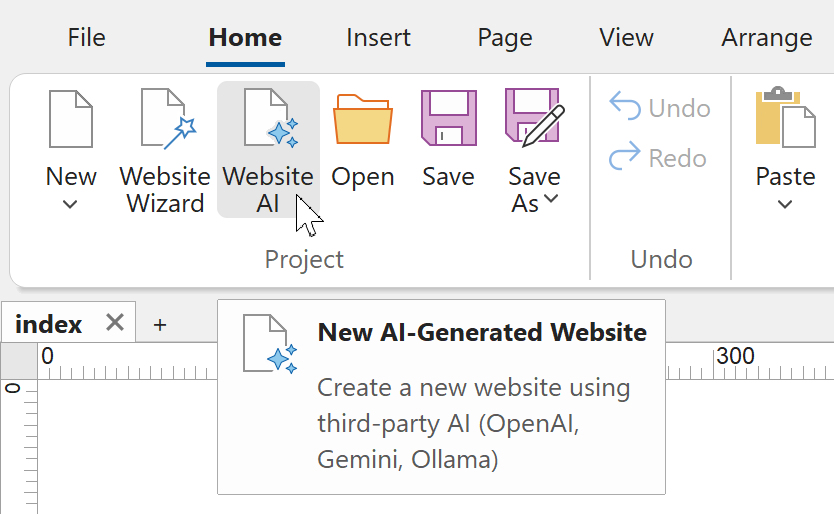Add a new page tab with plus
The image size is (834, 514).
(x=160, y=324)
